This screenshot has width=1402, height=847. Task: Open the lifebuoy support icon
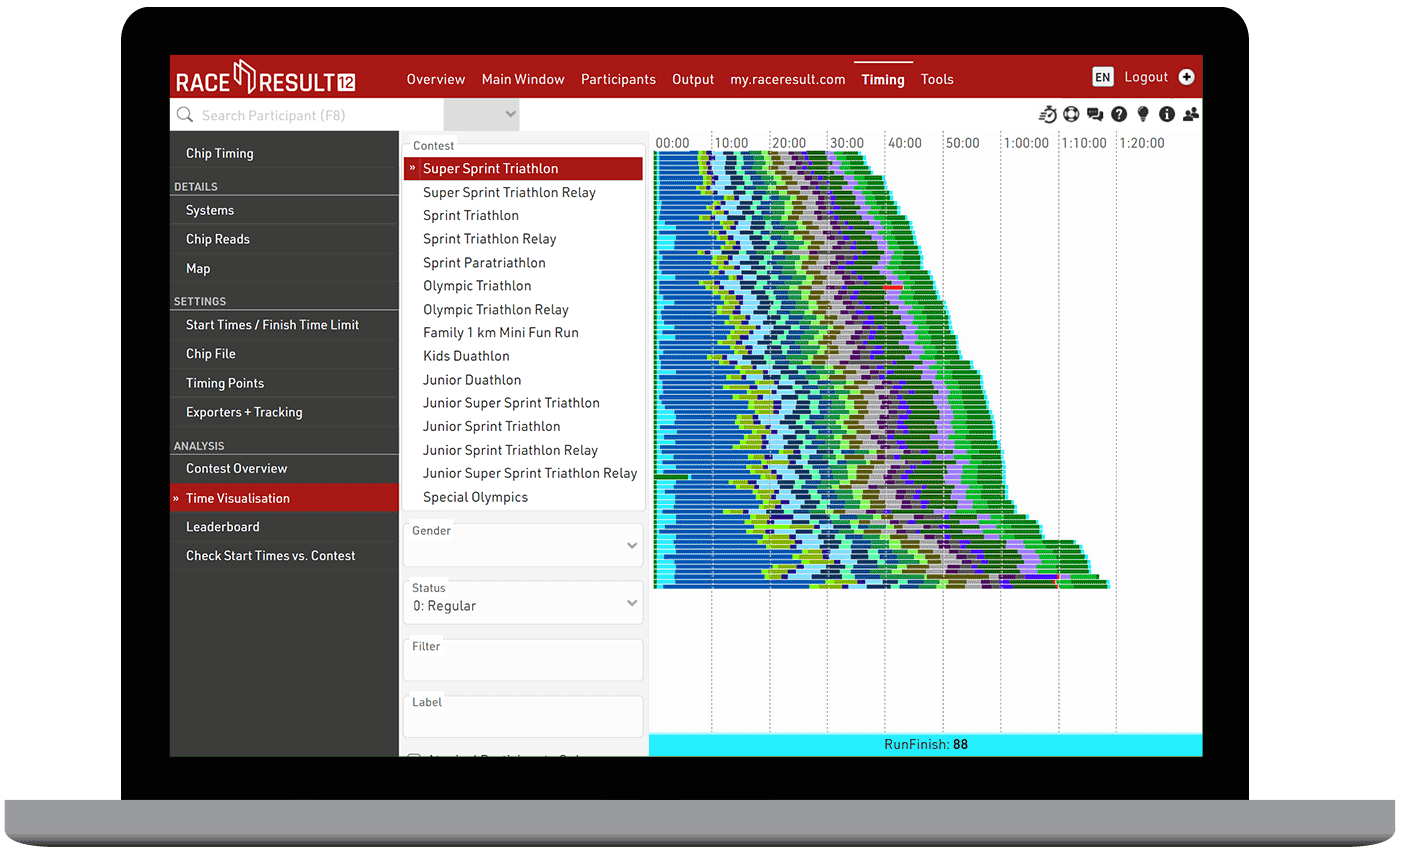(1071, 114)
